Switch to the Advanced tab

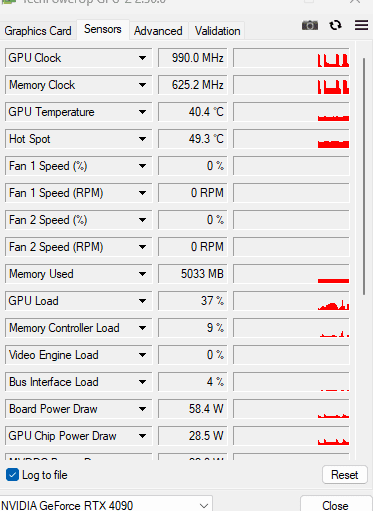[x=158, y=31]
